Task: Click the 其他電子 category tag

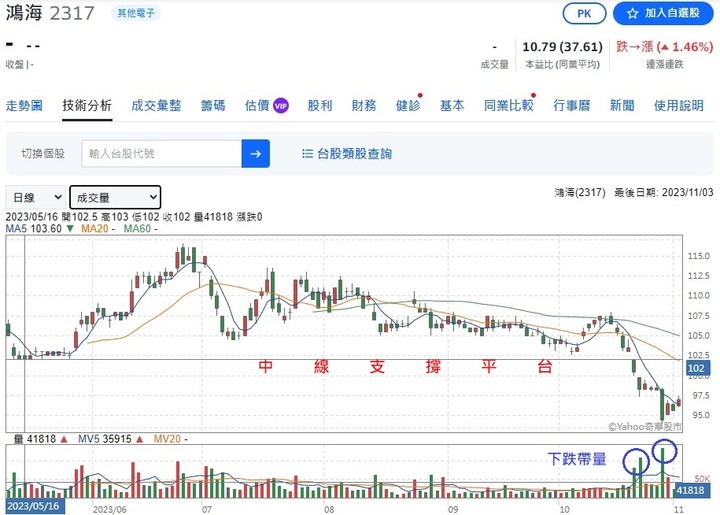Action: (x=135, y=13)
